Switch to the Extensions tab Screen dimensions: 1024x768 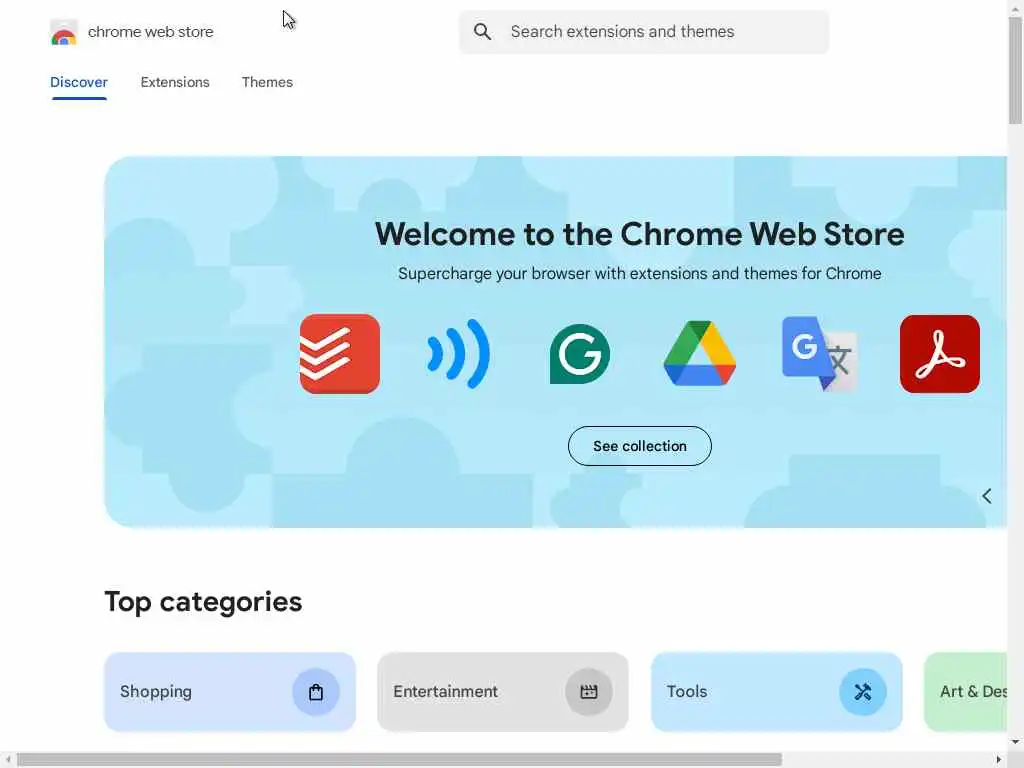[175, 82]
